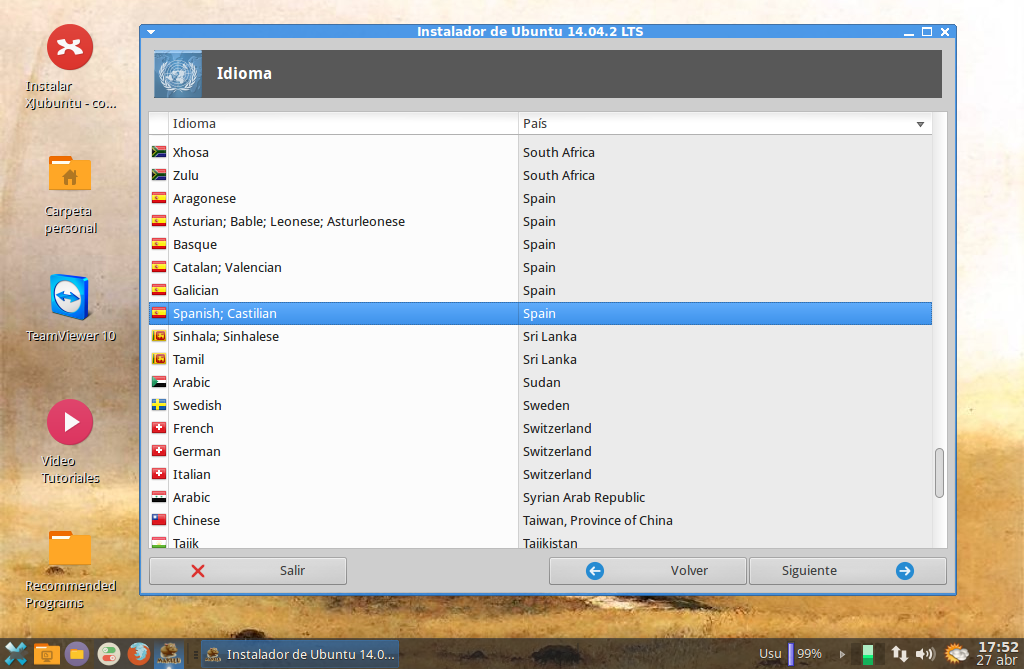1024x669 pixels.
Task: Select the Galician language row
Action: click(540, 290)
